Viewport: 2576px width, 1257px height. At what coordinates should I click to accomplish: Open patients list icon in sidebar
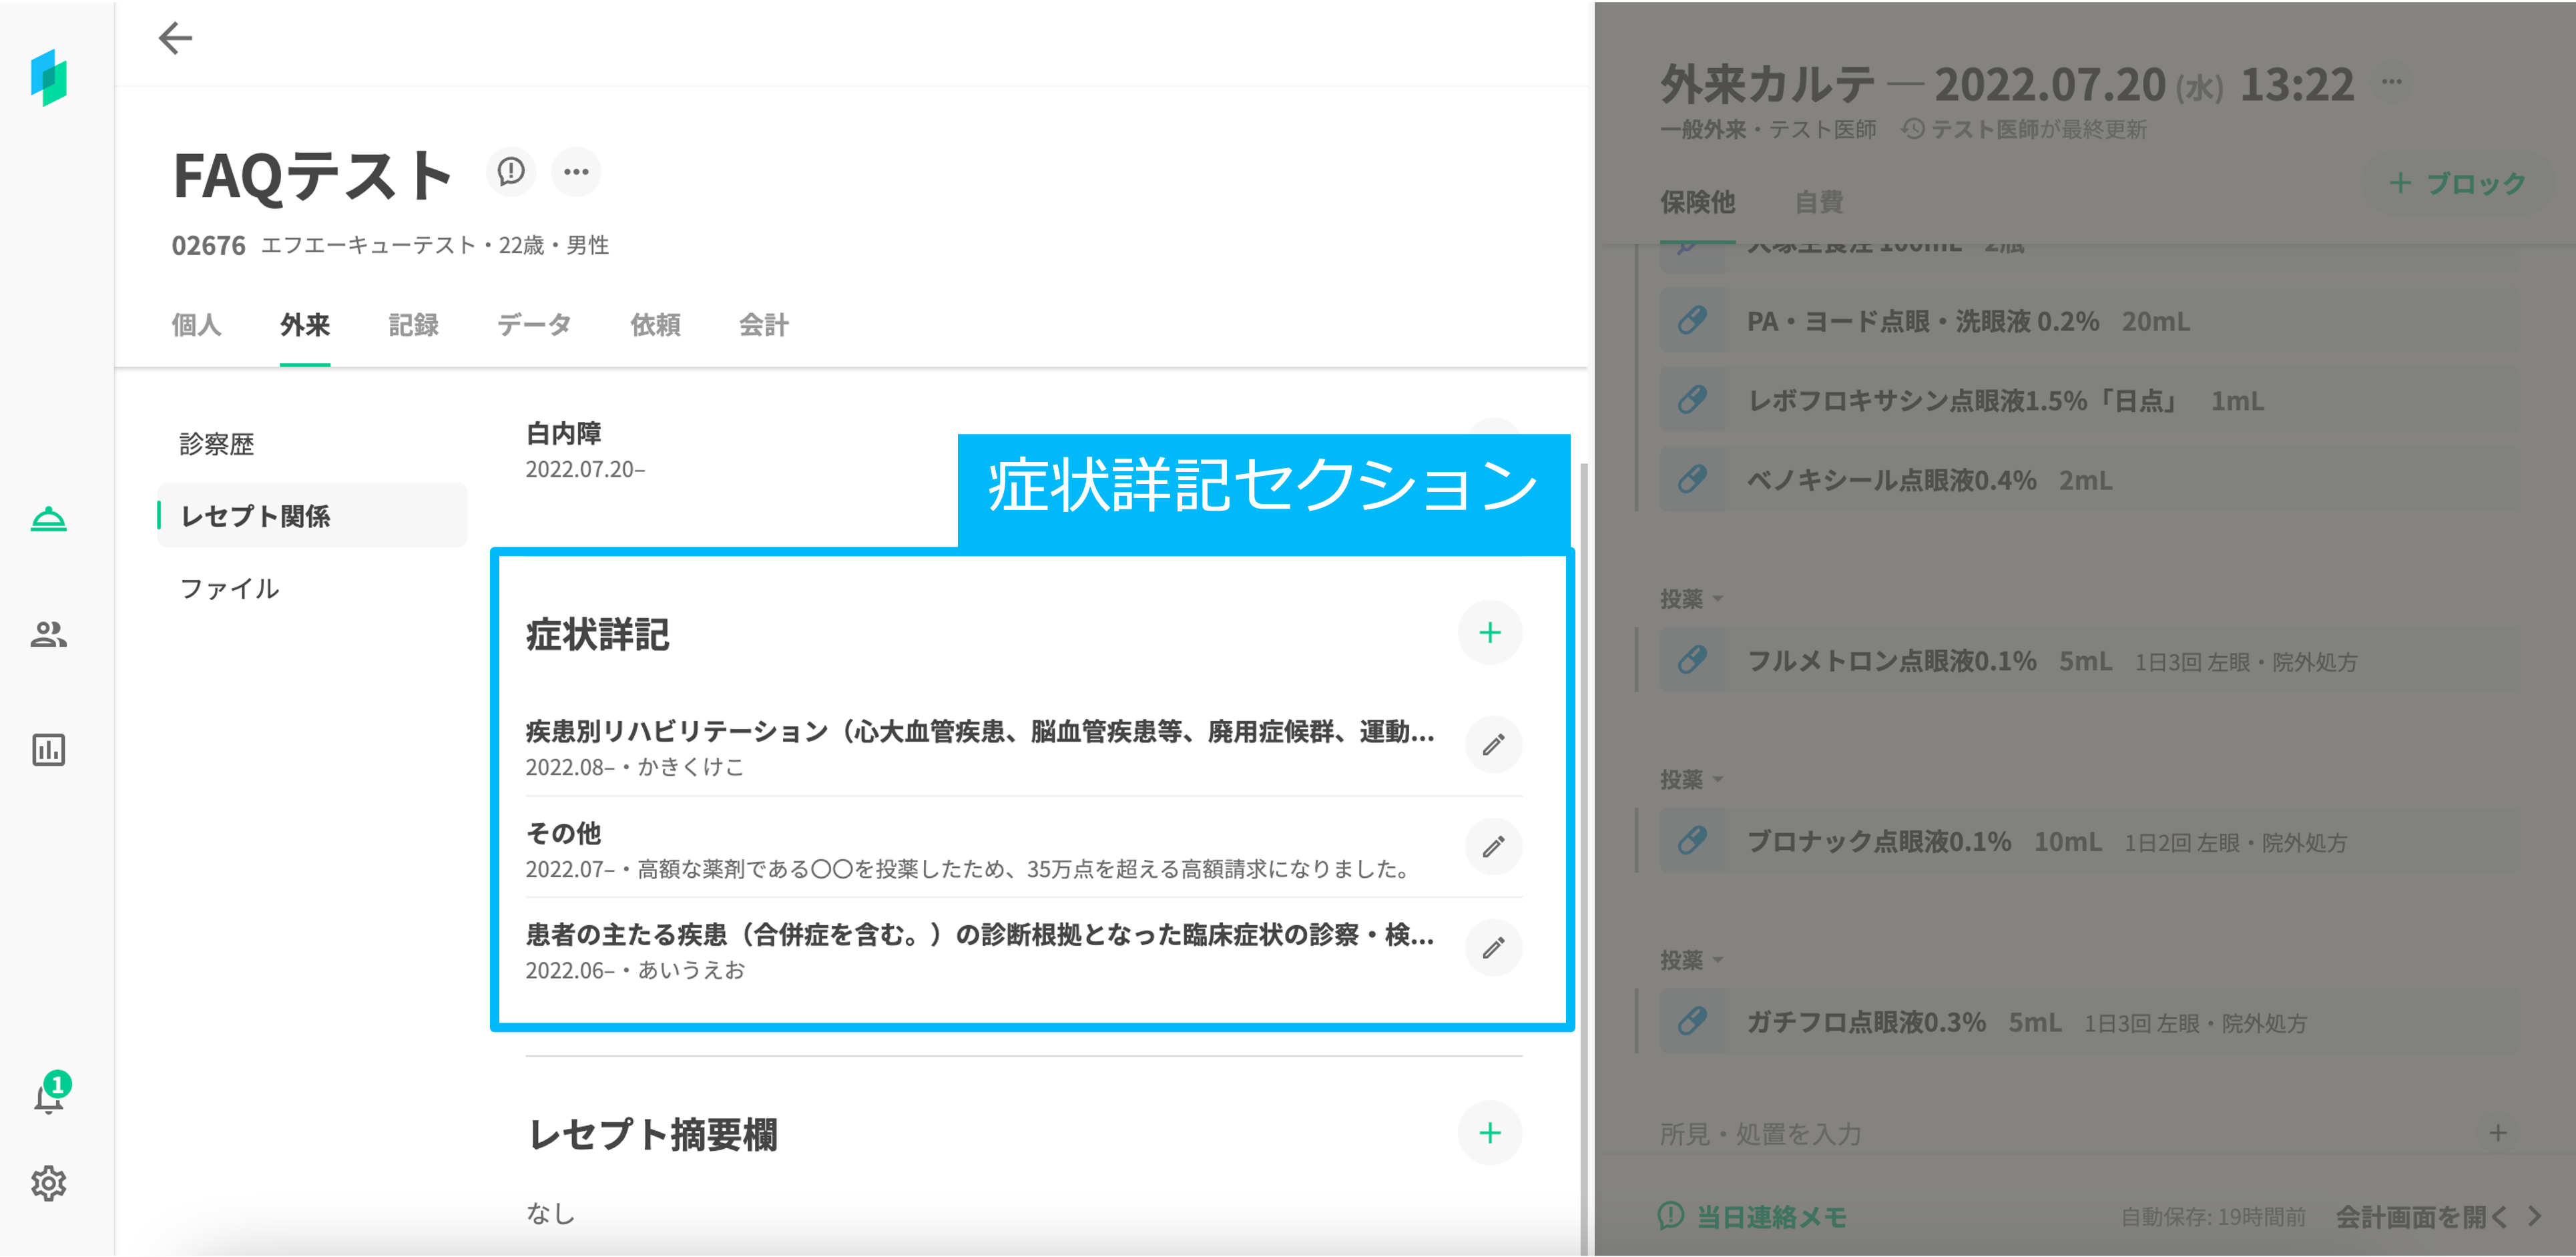pyautogui.click(x=48, y=634)
